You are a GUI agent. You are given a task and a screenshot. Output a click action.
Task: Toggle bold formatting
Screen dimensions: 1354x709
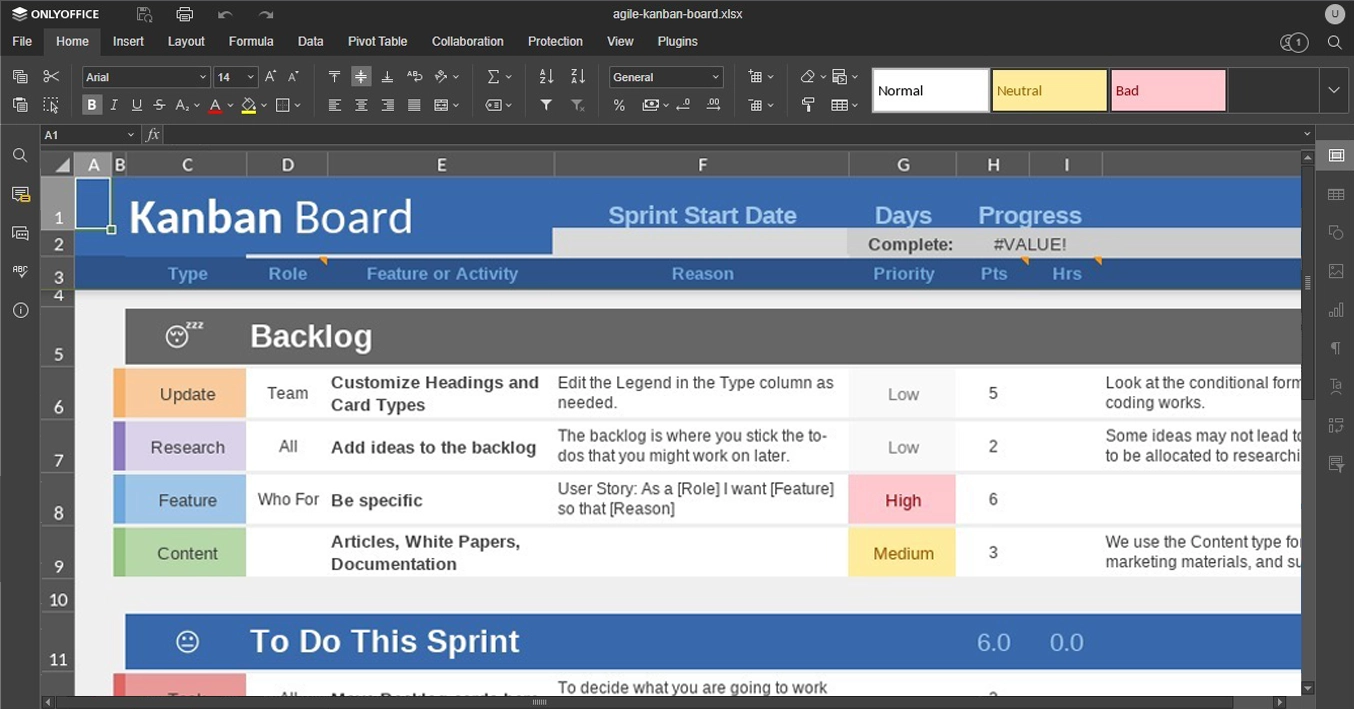pyautogui.click(x=91, y=104)
